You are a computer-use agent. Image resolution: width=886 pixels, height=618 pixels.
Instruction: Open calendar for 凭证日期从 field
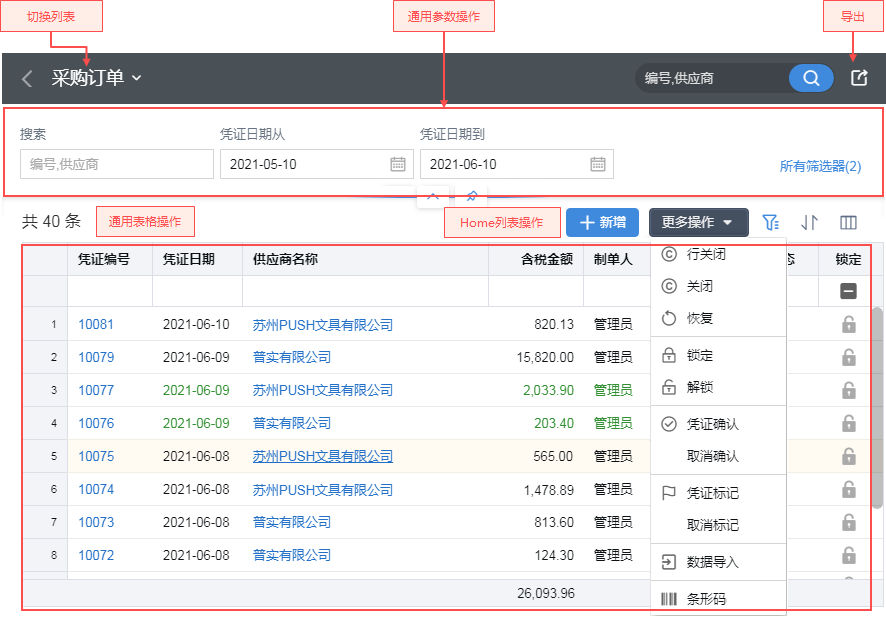click(x=398, y=164)
